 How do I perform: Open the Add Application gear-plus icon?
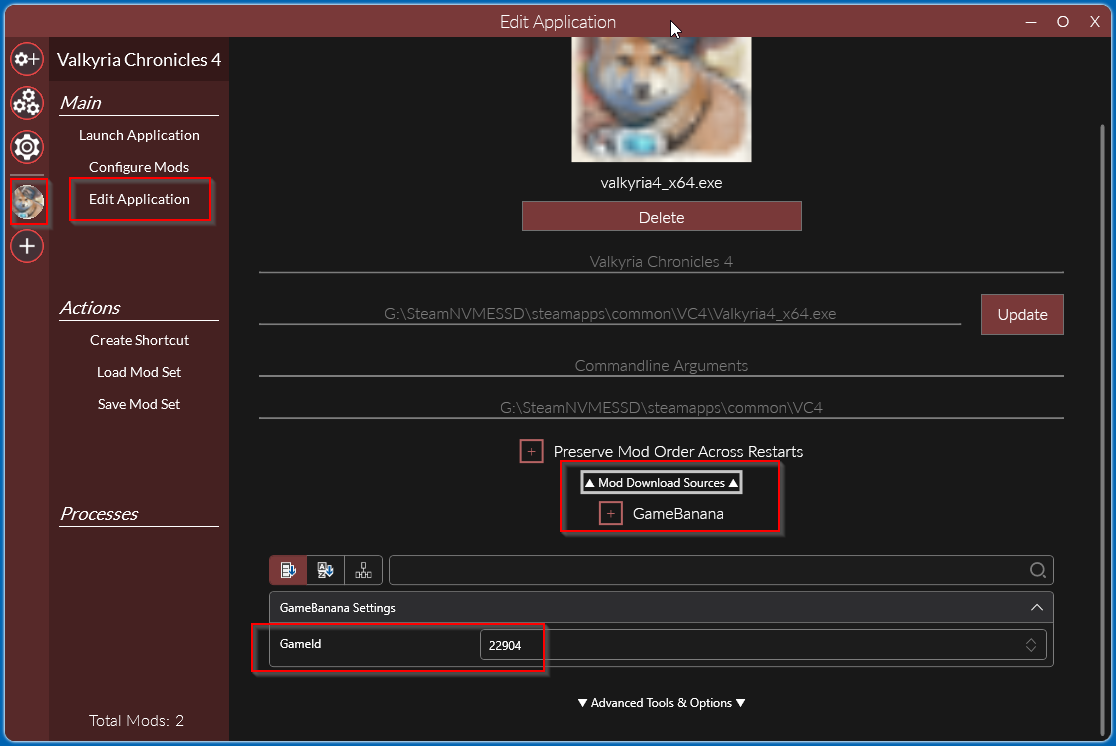point(27,59)
